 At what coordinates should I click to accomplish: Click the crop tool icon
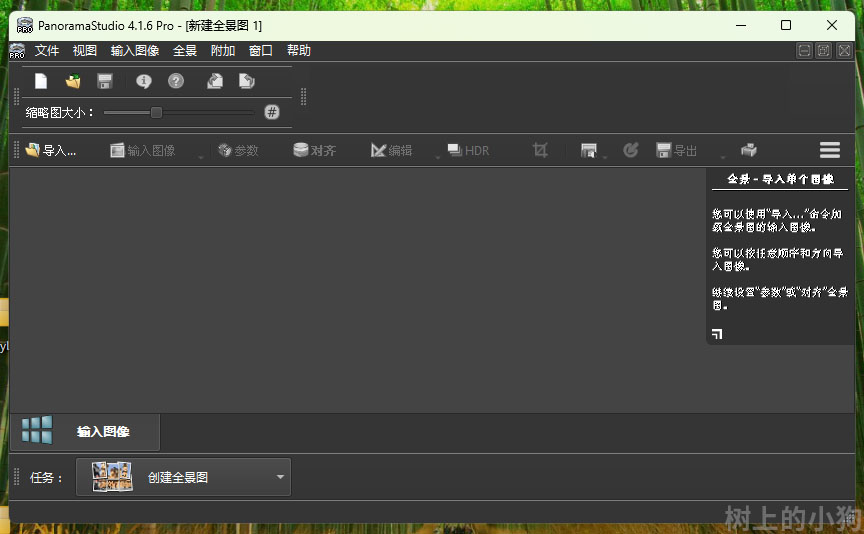(541, 150)
